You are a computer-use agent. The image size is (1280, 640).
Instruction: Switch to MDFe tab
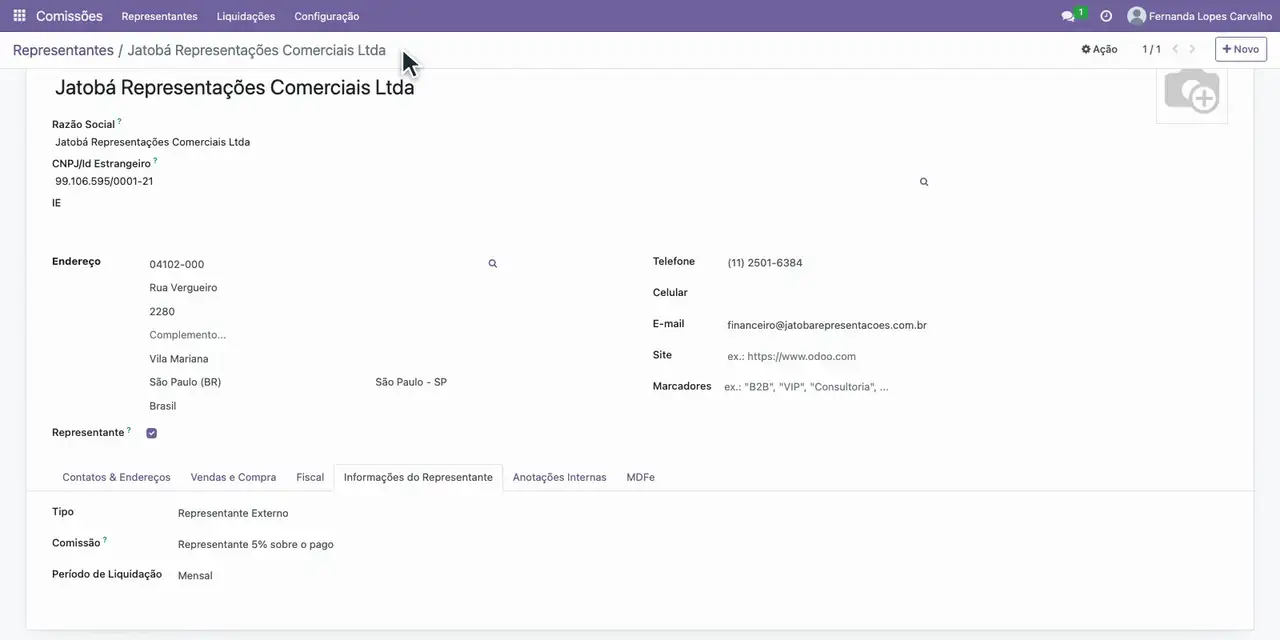click(x=640, y=477)
